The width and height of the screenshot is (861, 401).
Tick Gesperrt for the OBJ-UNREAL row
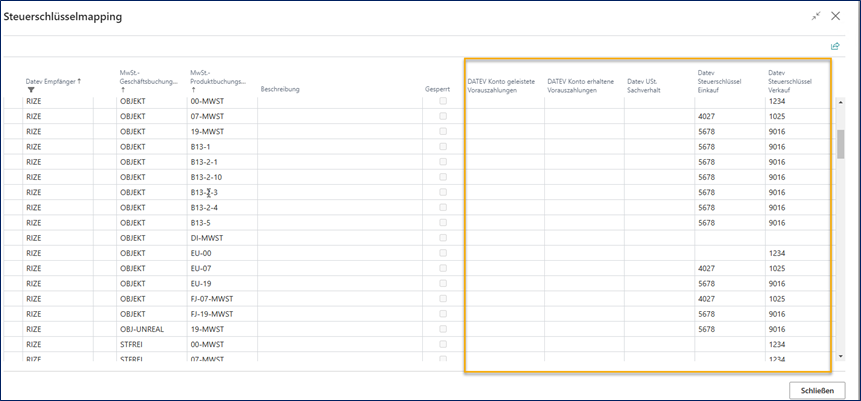coord(443,328)
